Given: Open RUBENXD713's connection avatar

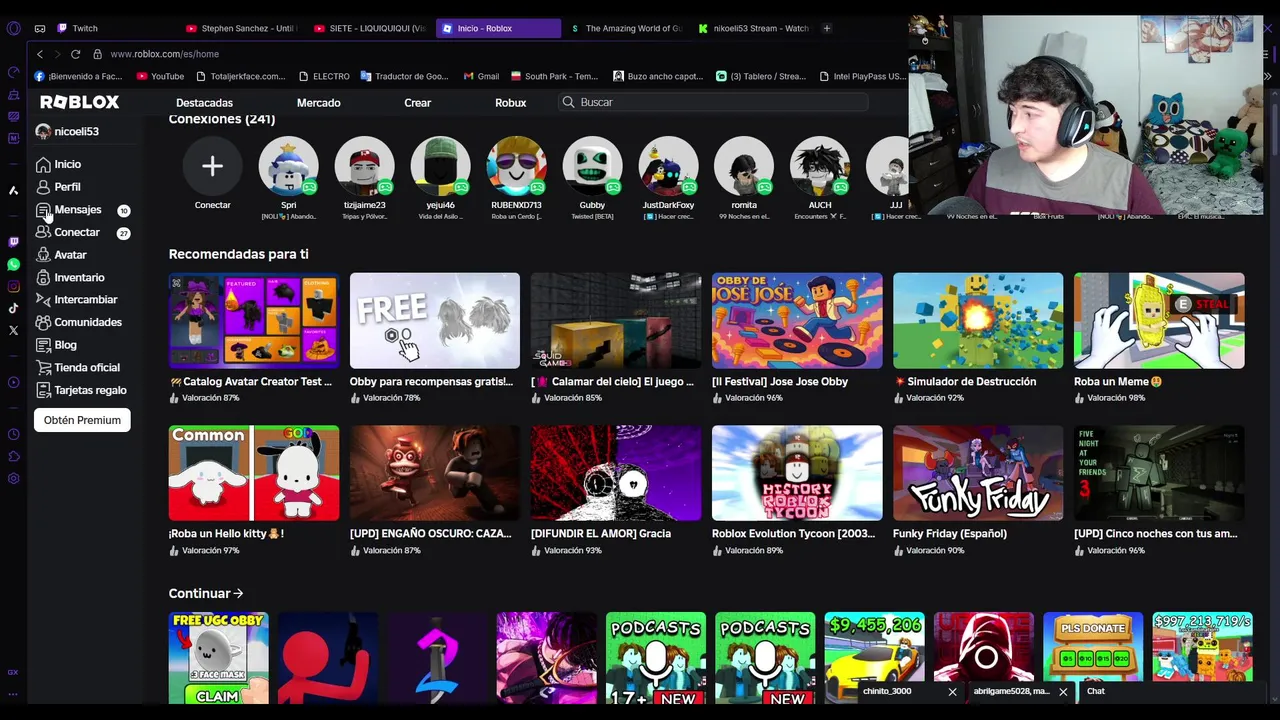Looking at the screenshot, I should [x=516, y=167].
